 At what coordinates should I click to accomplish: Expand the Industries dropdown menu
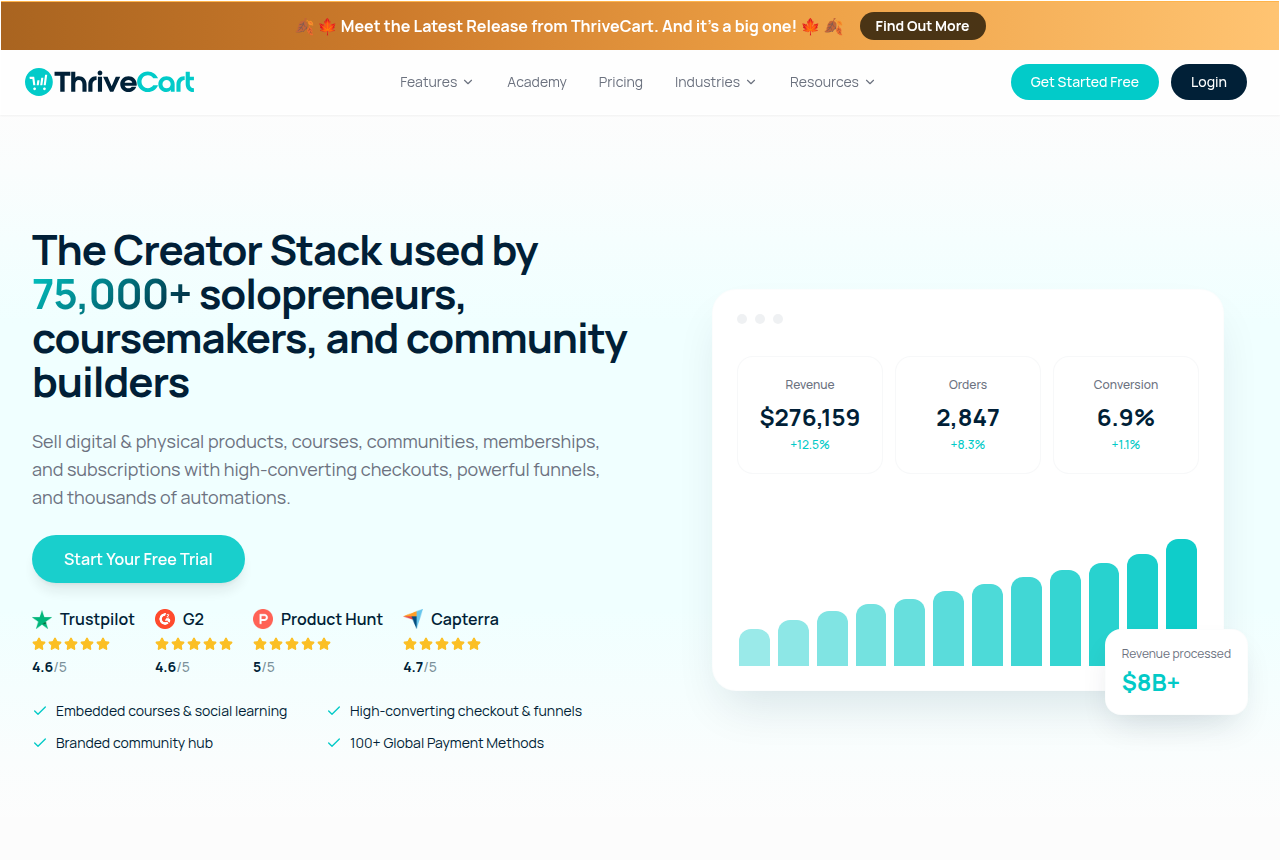pyautogui.click(x=715, y=82)
